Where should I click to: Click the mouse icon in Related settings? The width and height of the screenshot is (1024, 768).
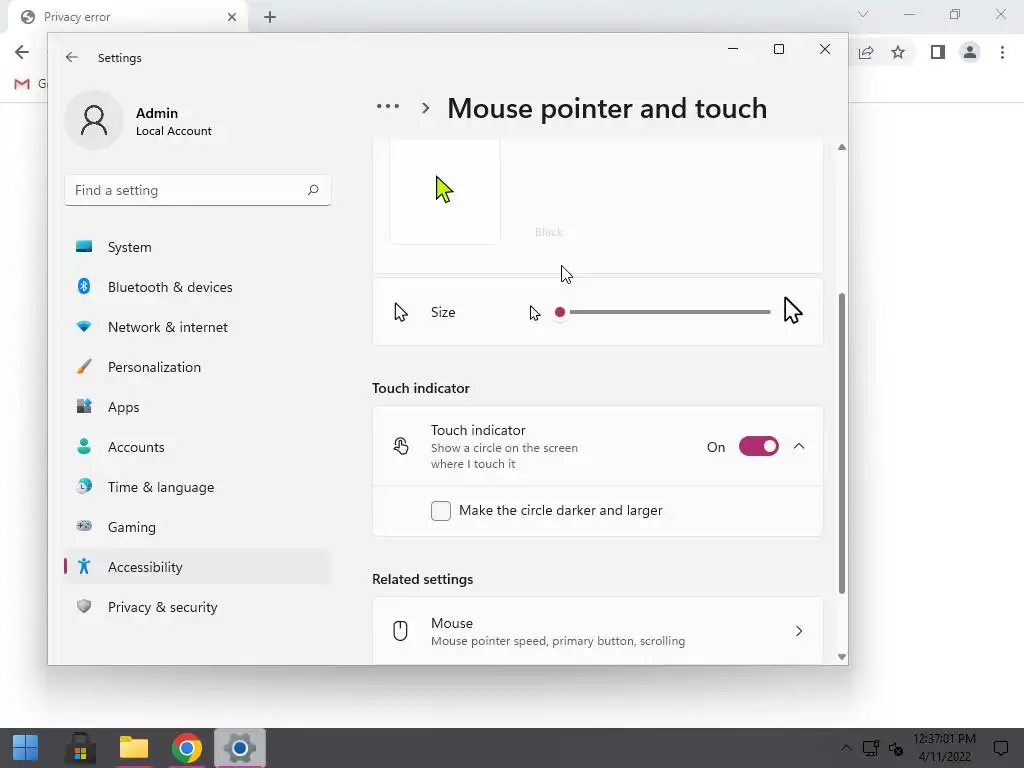[400, 631]
